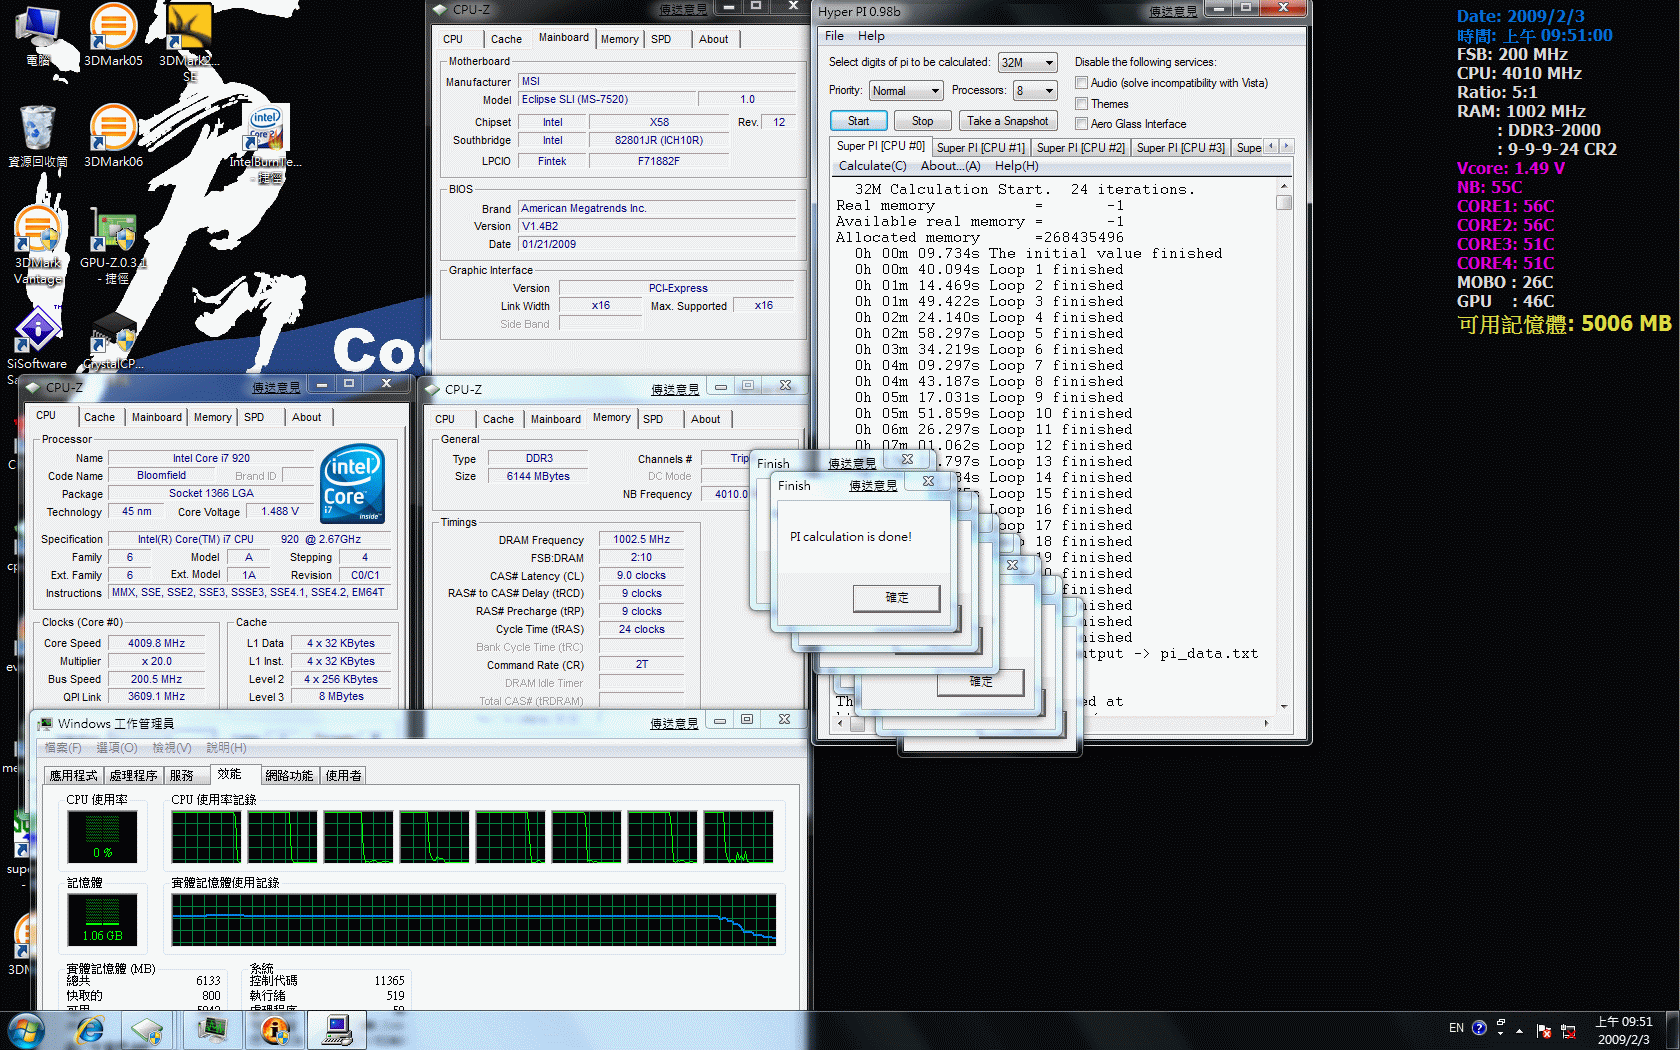The image size is (1680, 1050).
Task: Select the SiSoftware Sandra desktop shortcut
Action: [38, 345]
